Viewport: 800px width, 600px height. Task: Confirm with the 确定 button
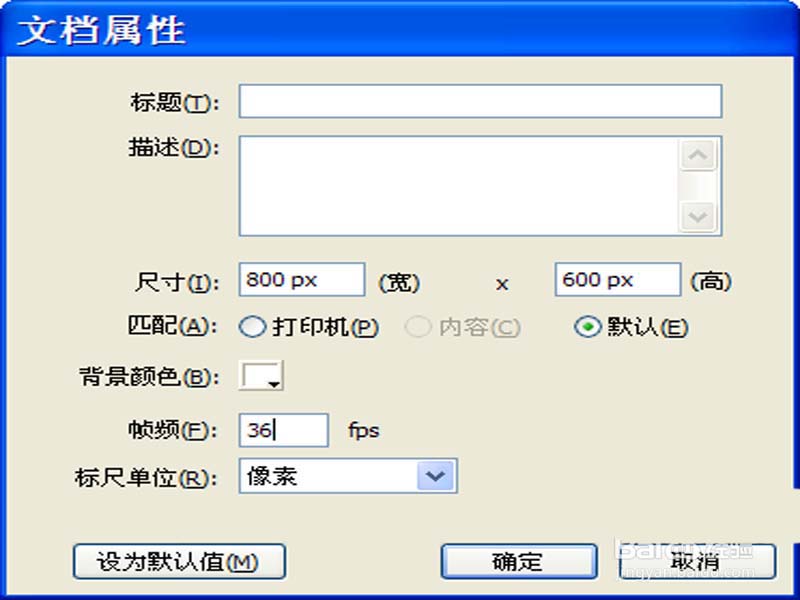(519, 562)
